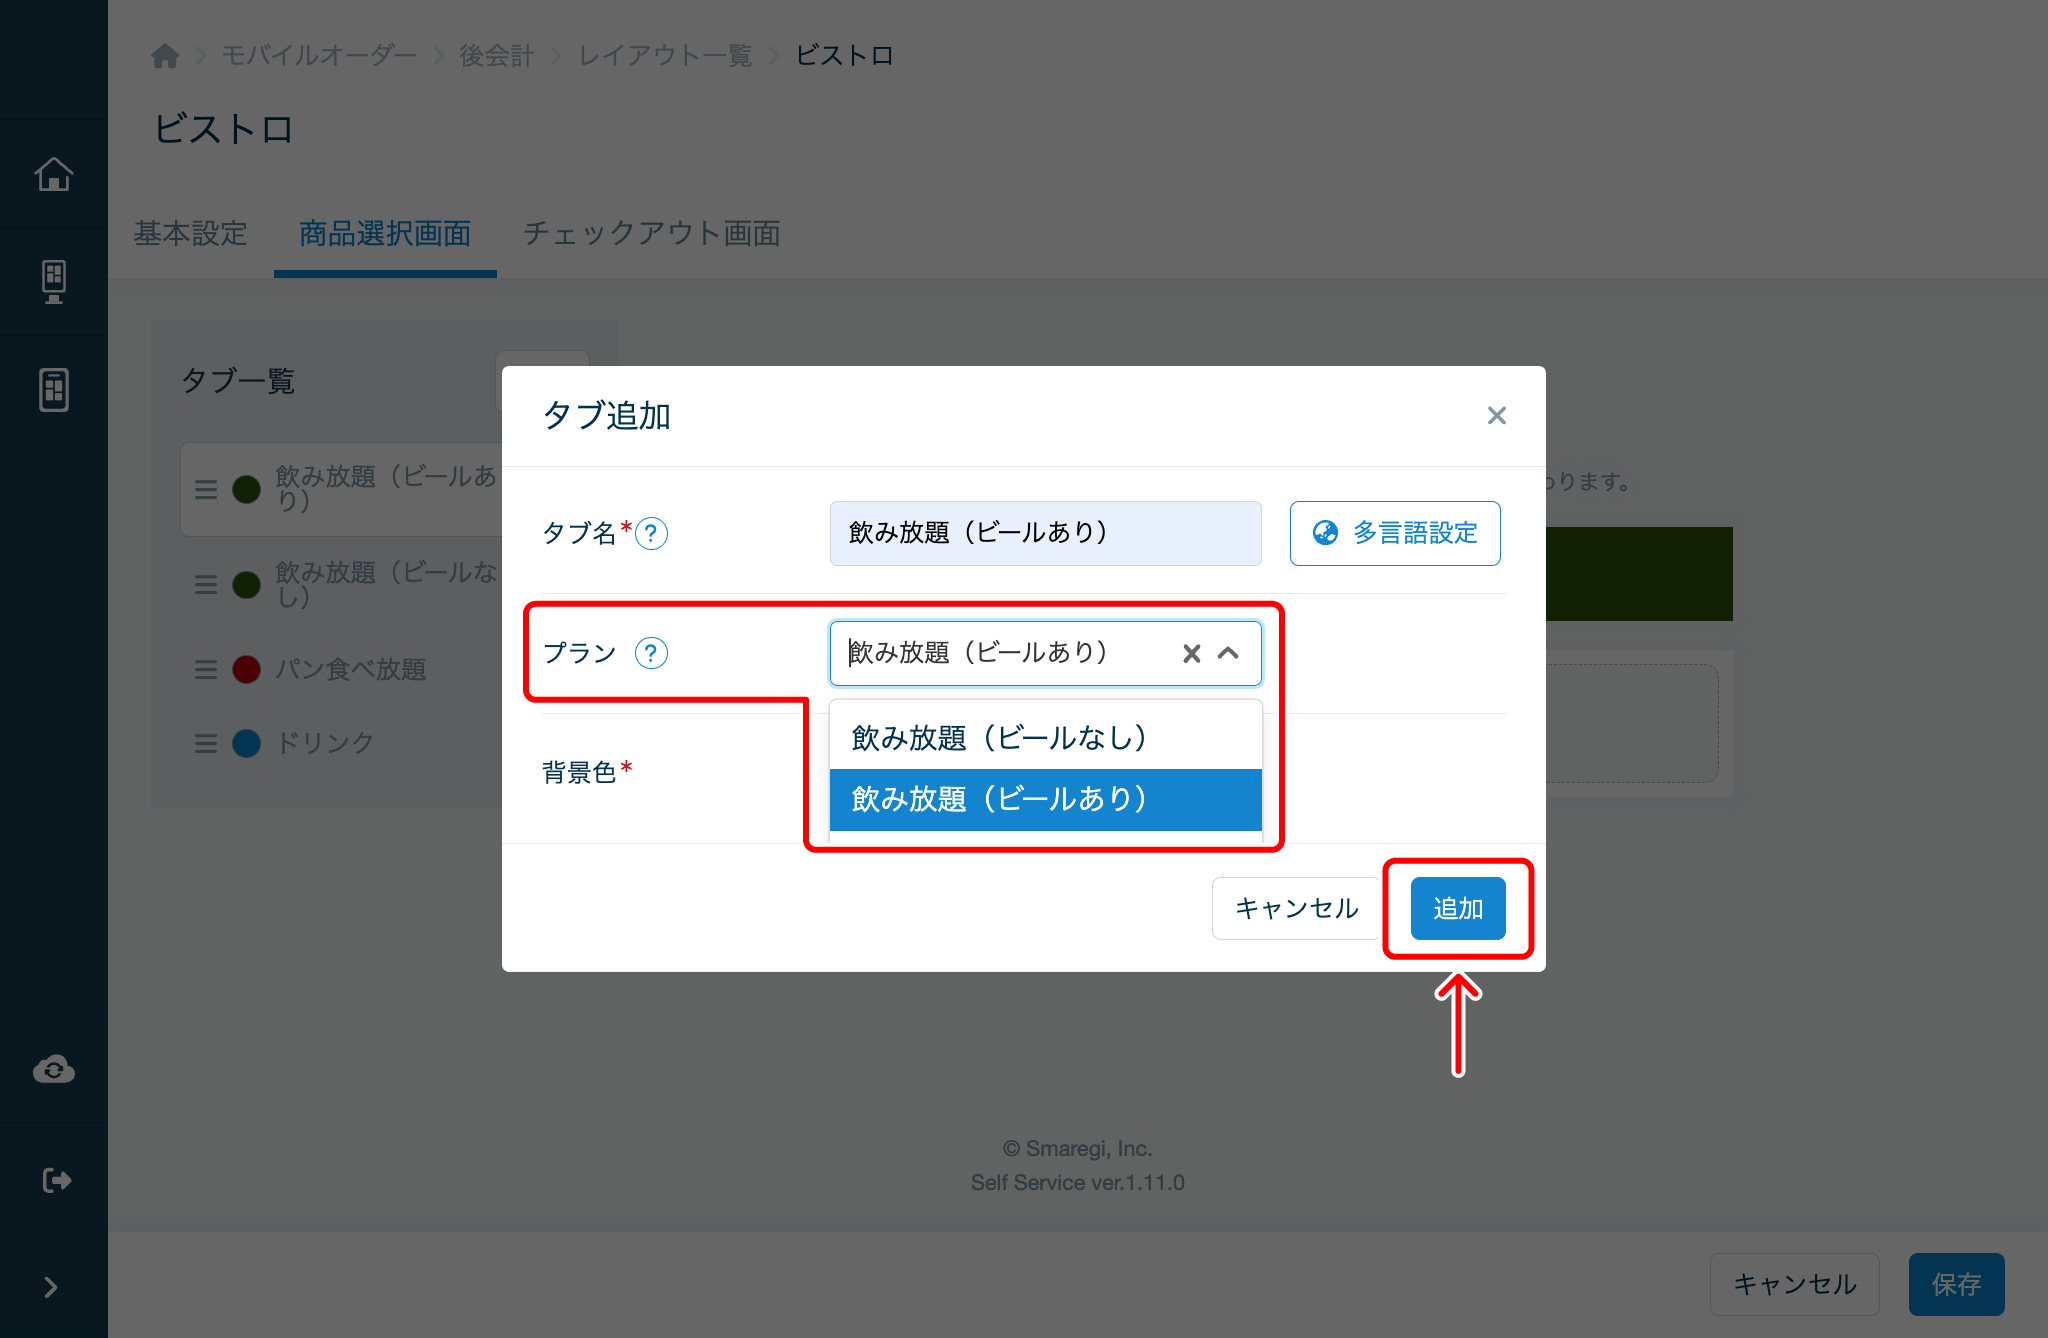This screenshot has width=2048, height=1338.
Task: Open the mobile order sidebar icon
Action: click(54, 389)
